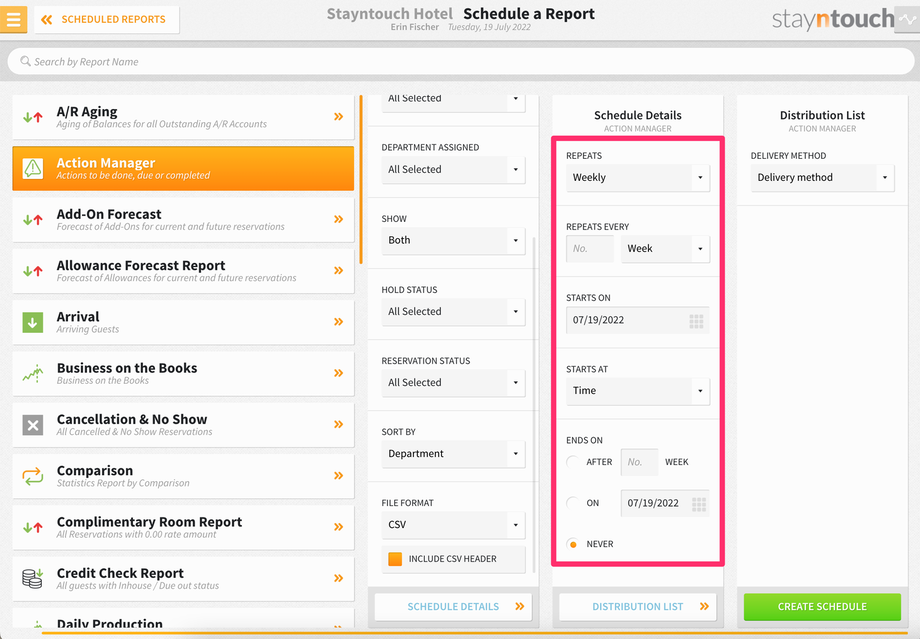The height and width of the screenshot is (639, 920).
Task: Open the Reservation Status dropdown
Action: 453,383
